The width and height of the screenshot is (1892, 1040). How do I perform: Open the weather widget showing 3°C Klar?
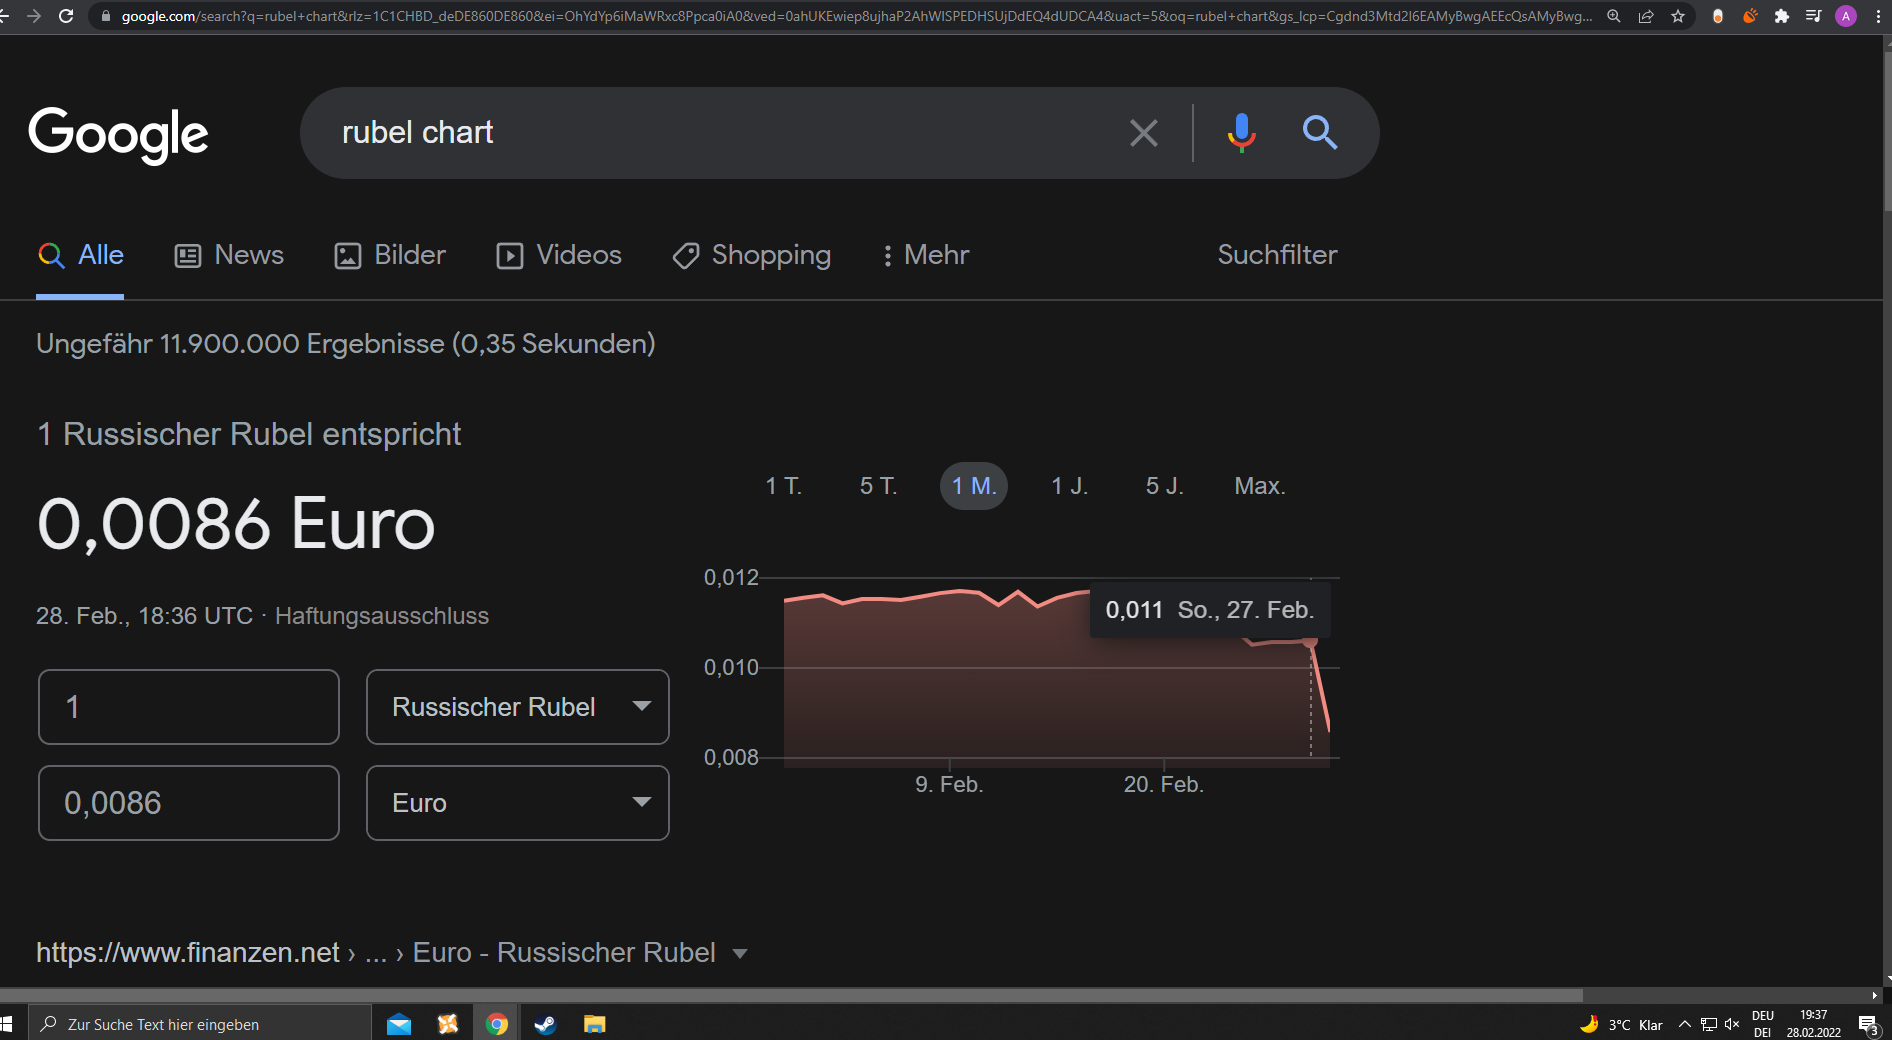coord(1621,1024)
